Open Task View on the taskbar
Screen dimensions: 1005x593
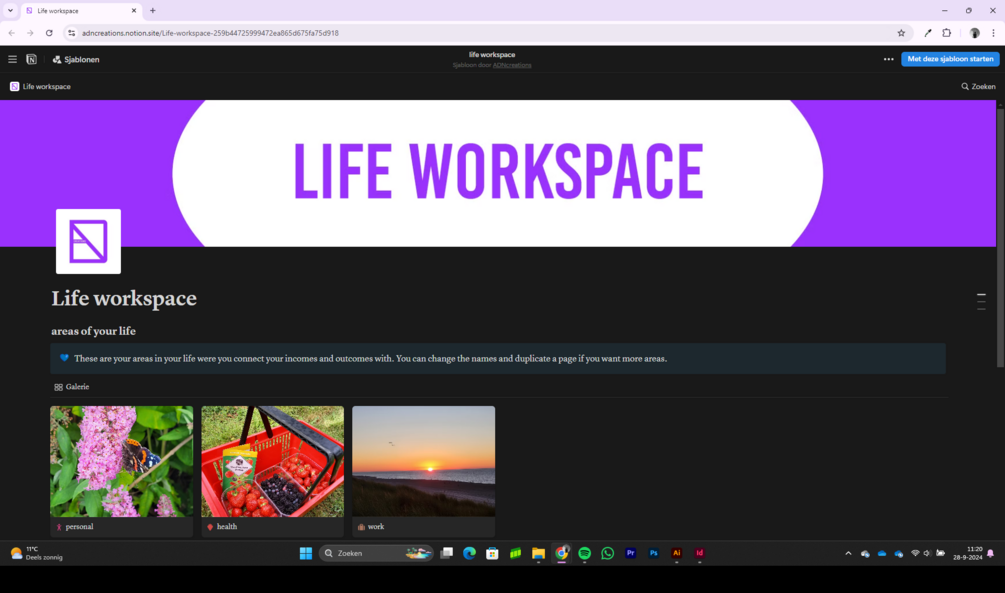(x=447, y=553)
